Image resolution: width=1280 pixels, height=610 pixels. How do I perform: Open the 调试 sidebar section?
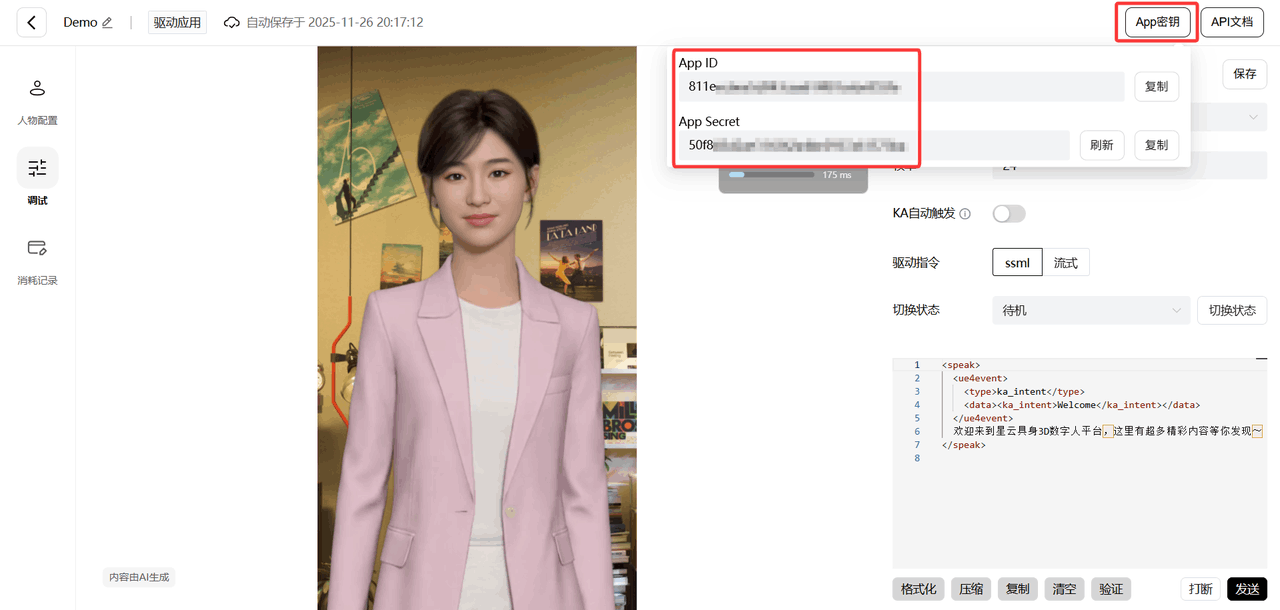(37, 178)
